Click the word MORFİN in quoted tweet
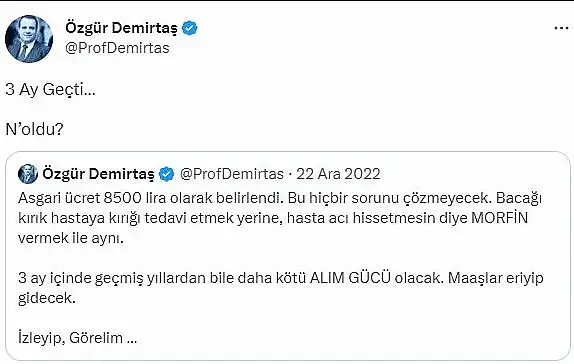Viewport: 574px width, 364px height. pyautogui.click(x=499, y=218)
